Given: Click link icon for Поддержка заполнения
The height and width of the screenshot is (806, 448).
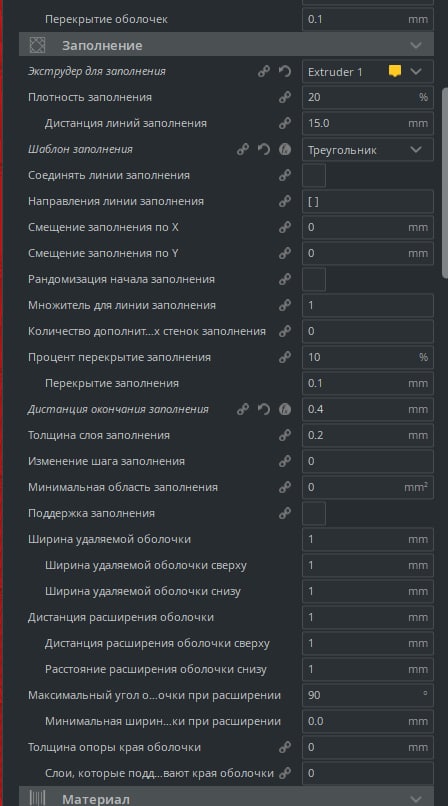Looking at the screenshot, I should [285, 513].
